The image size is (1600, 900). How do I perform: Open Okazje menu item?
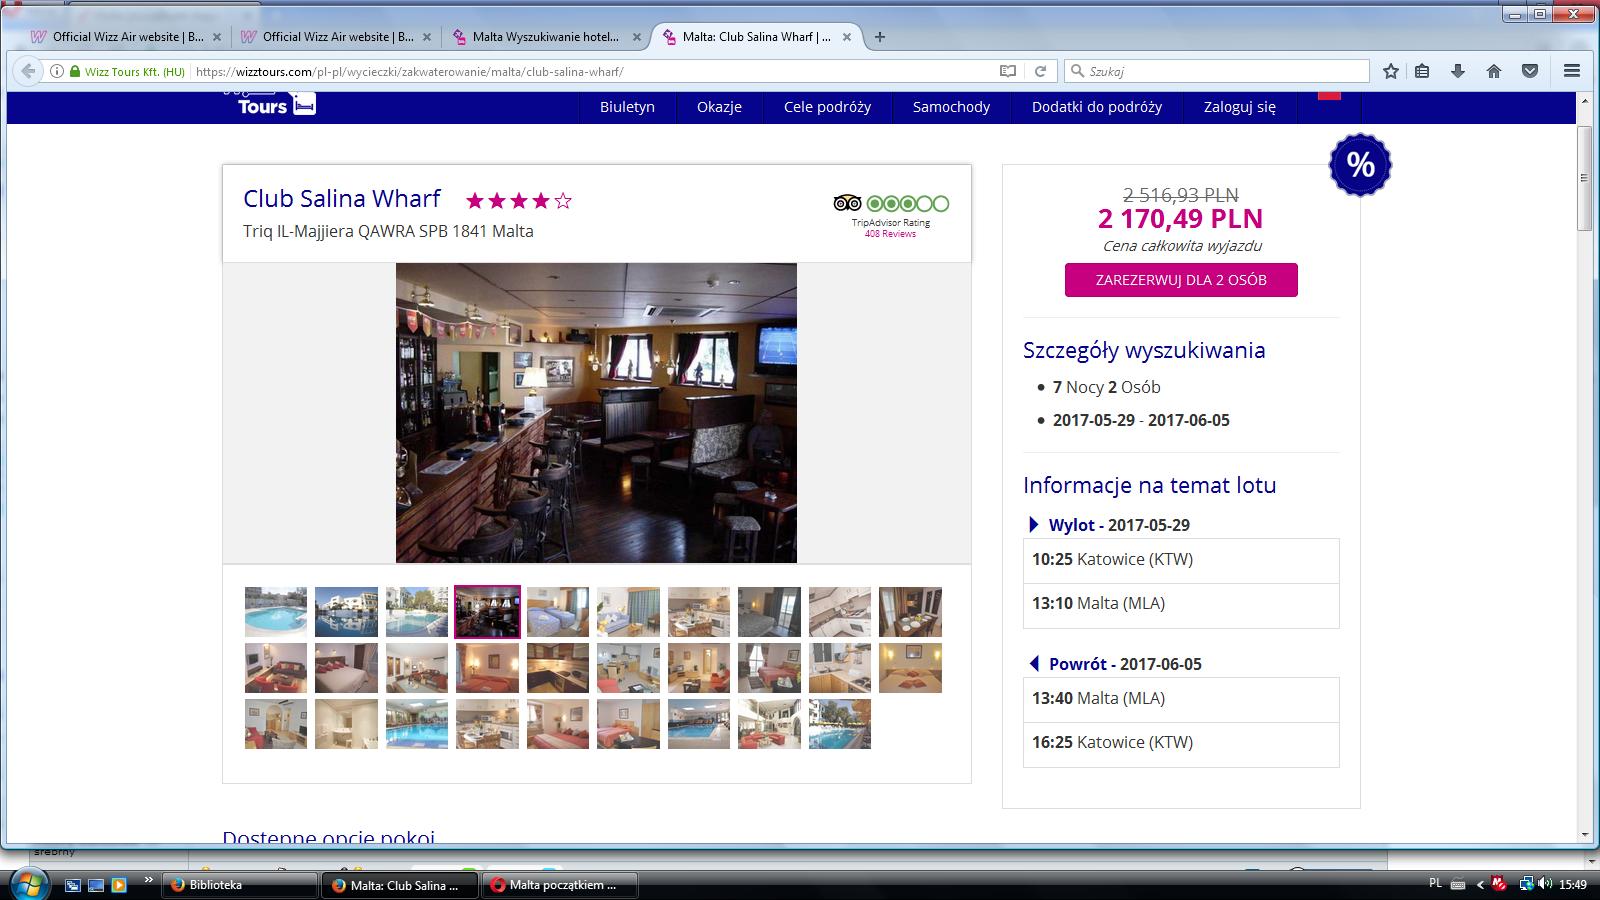719,107
